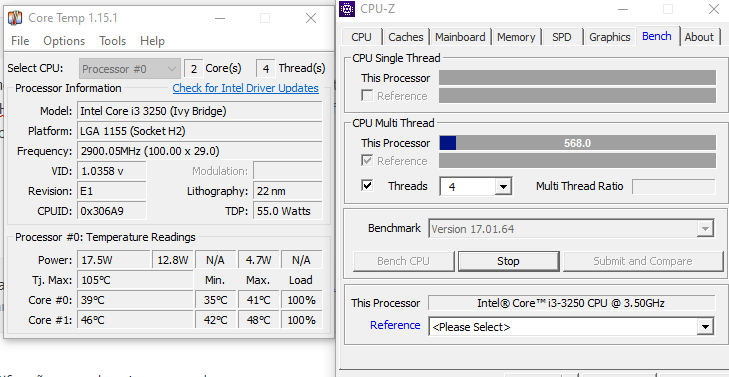729x377 pixels.
Task: Toggle the Threads checkbox
Action: click(x=367, y=186)
